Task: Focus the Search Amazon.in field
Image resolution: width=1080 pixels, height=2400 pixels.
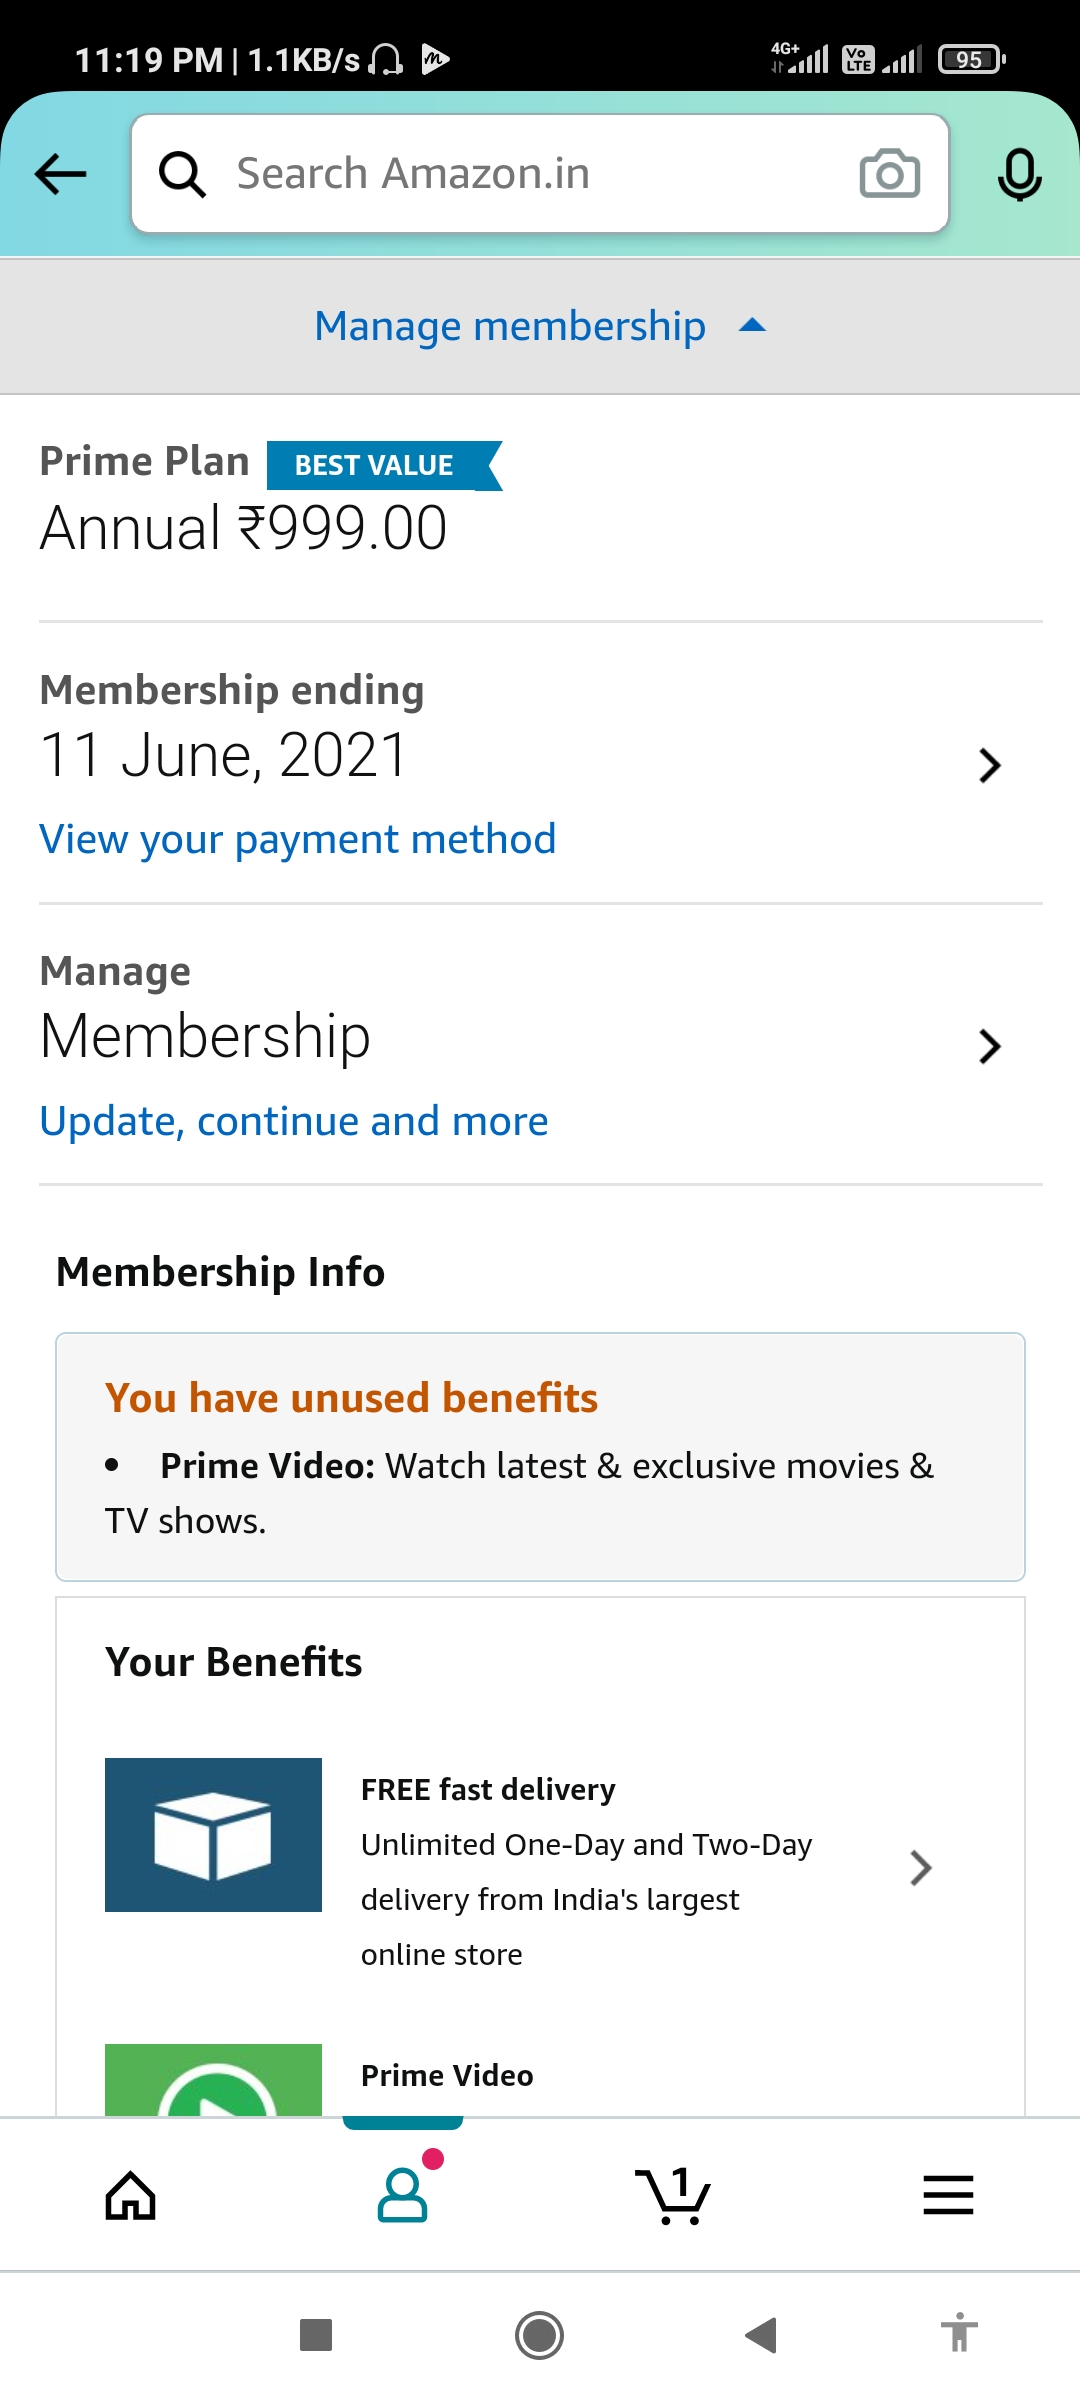Action: click(x=530, y=174)
